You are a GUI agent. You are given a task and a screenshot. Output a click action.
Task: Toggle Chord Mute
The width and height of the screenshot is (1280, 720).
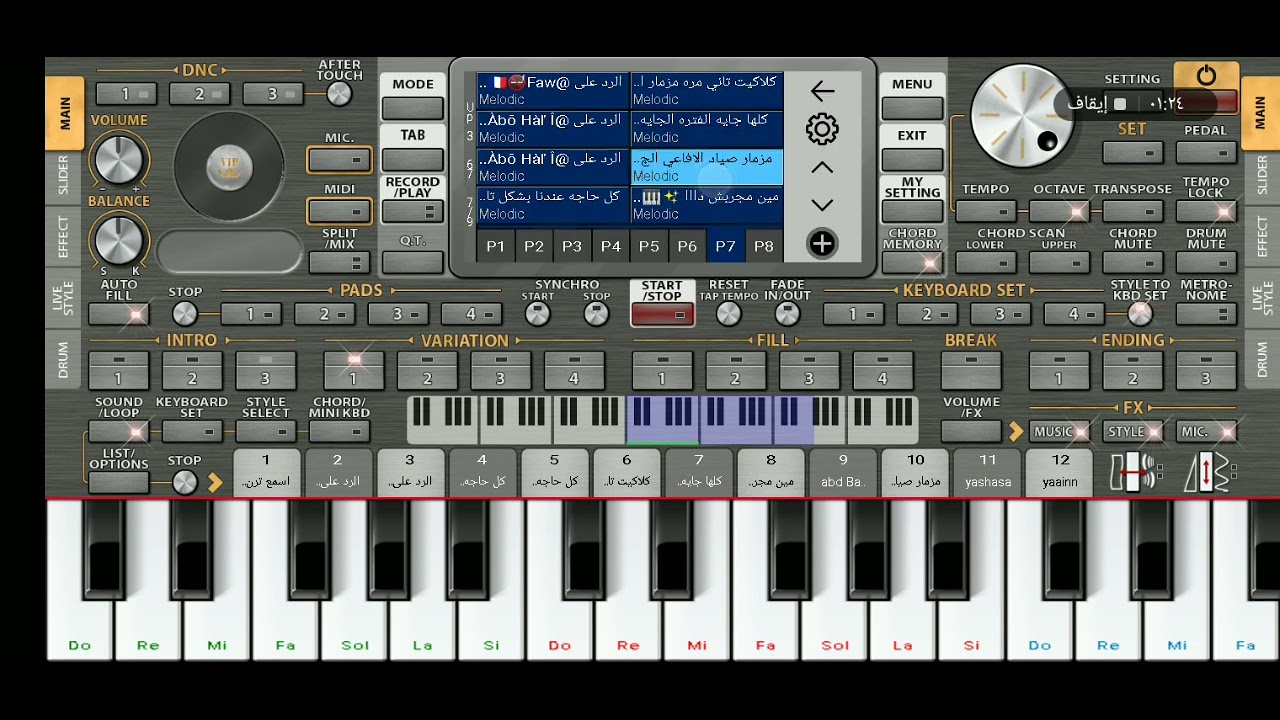click(1133, 263)
